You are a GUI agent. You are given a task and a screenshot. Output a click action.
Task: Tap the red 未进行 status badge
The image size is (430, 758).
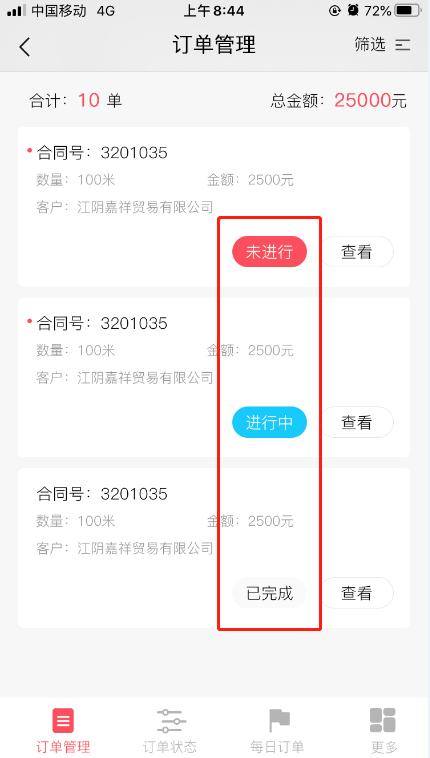tap(269, 251)
